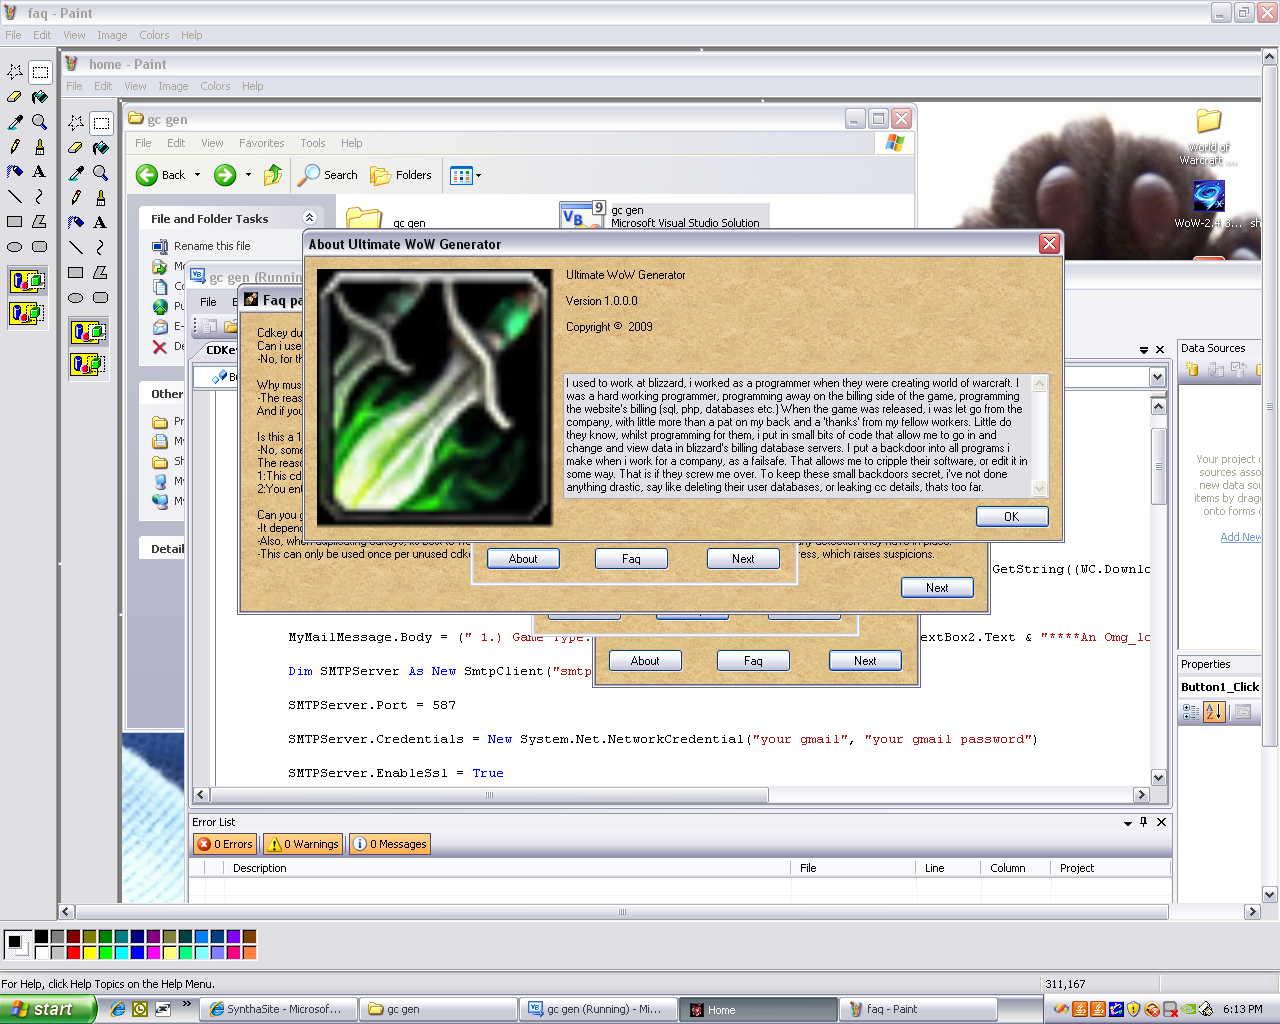Select the Ellipse tool in faq - Paint toolbox
1280x1024 pixels.
[x=15, y=247]
